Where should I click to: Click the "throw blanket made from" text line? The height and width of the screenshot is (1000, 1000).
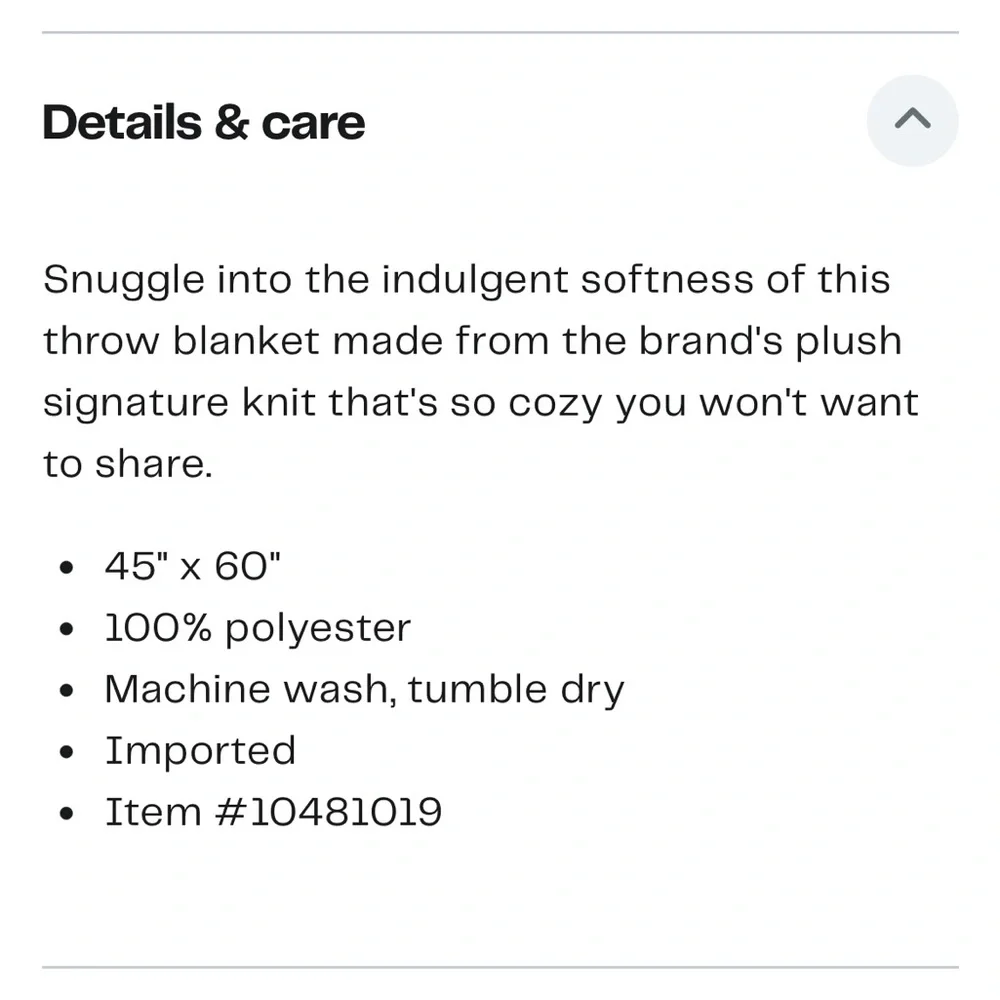[472, 342]
